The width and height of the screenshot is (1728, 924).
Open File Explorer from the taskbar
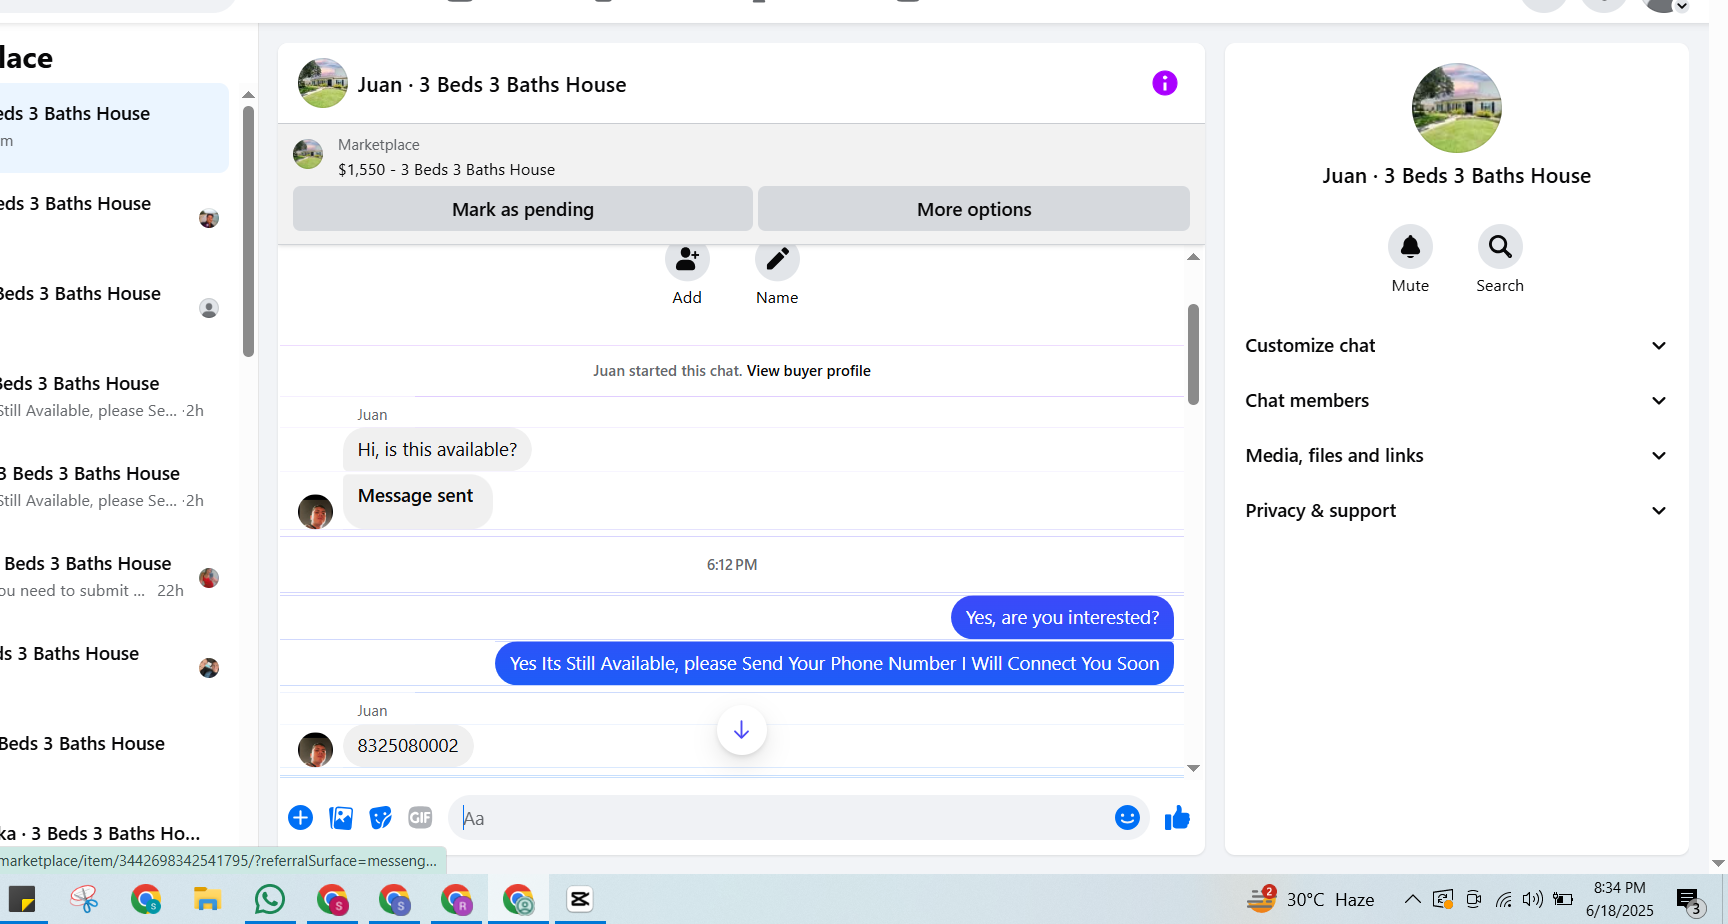207,899
